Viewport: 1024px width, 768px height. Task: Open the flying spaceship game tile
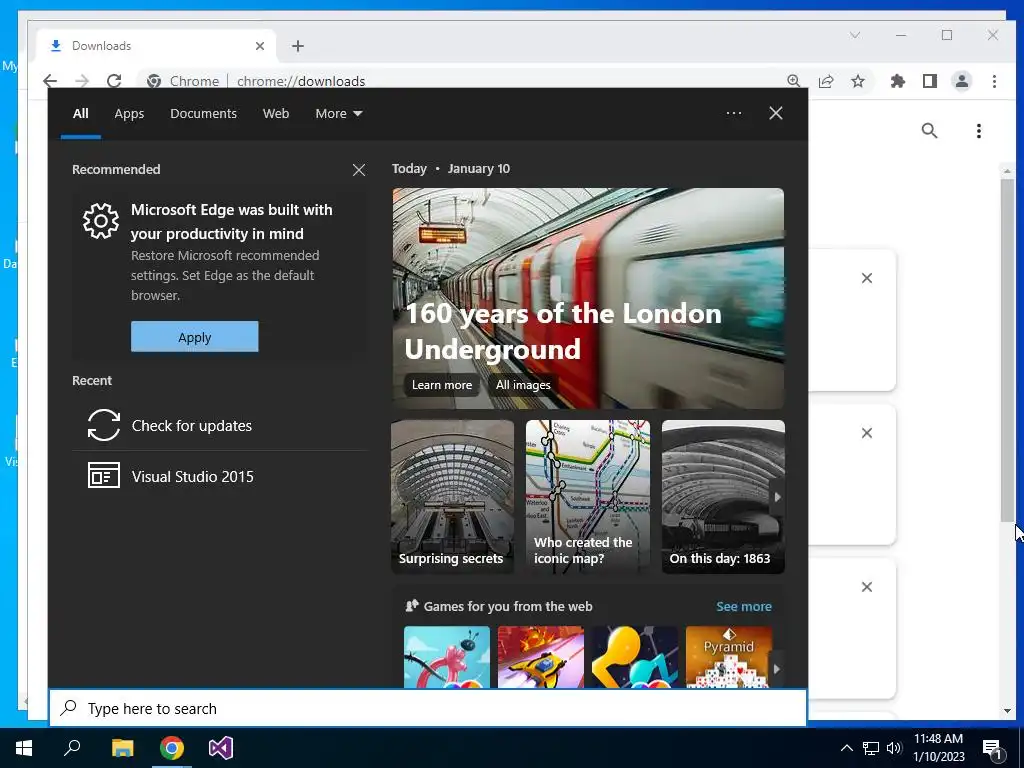(x=541, y=657)
